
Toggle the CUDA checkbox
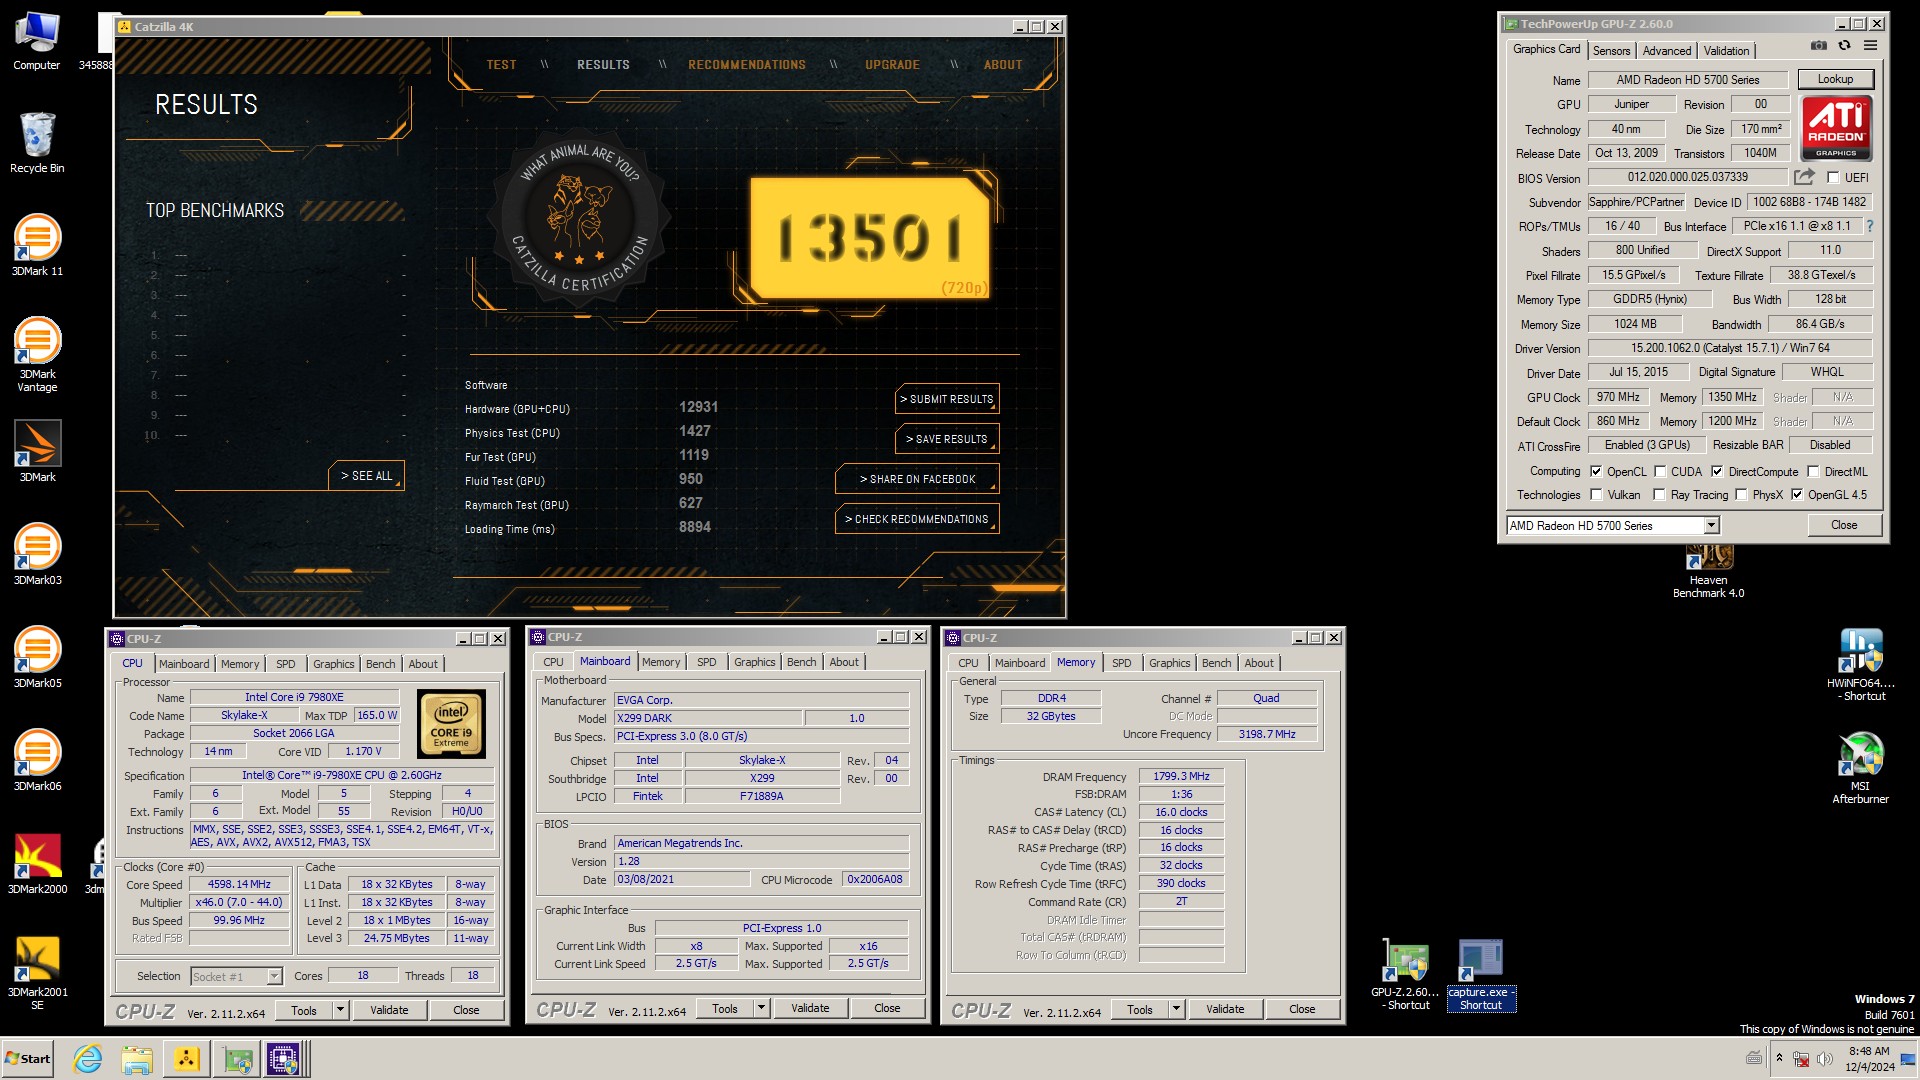[x=1660, y=471]
